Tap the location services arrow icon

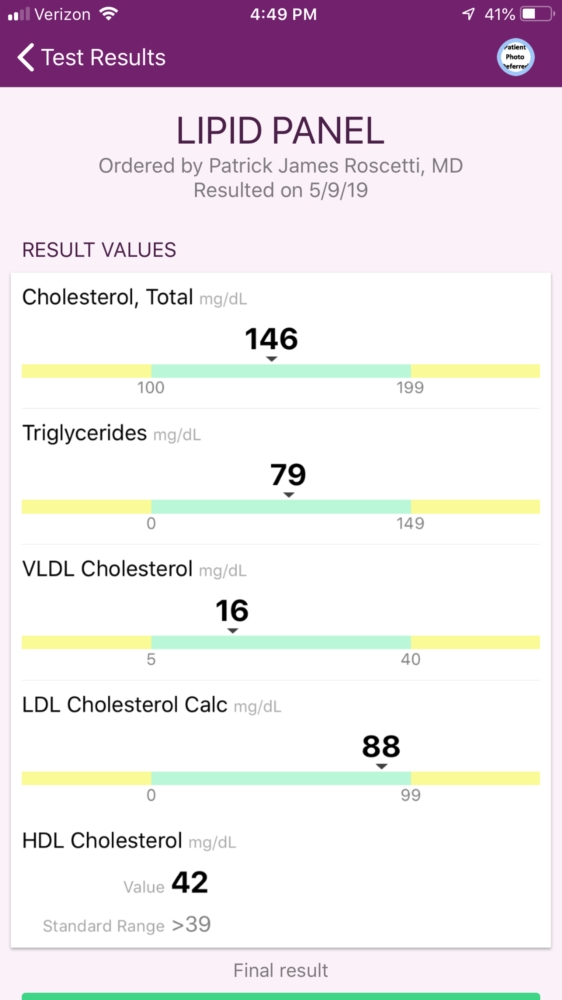point(470,14)
